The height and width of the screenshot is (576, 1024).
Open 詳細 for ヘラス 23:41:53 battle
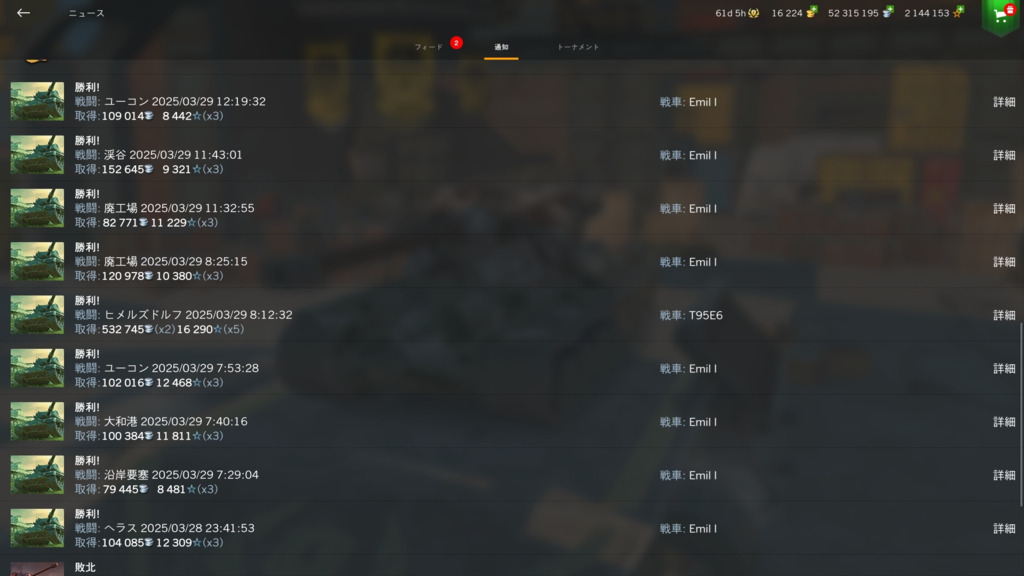[1004, 528]
